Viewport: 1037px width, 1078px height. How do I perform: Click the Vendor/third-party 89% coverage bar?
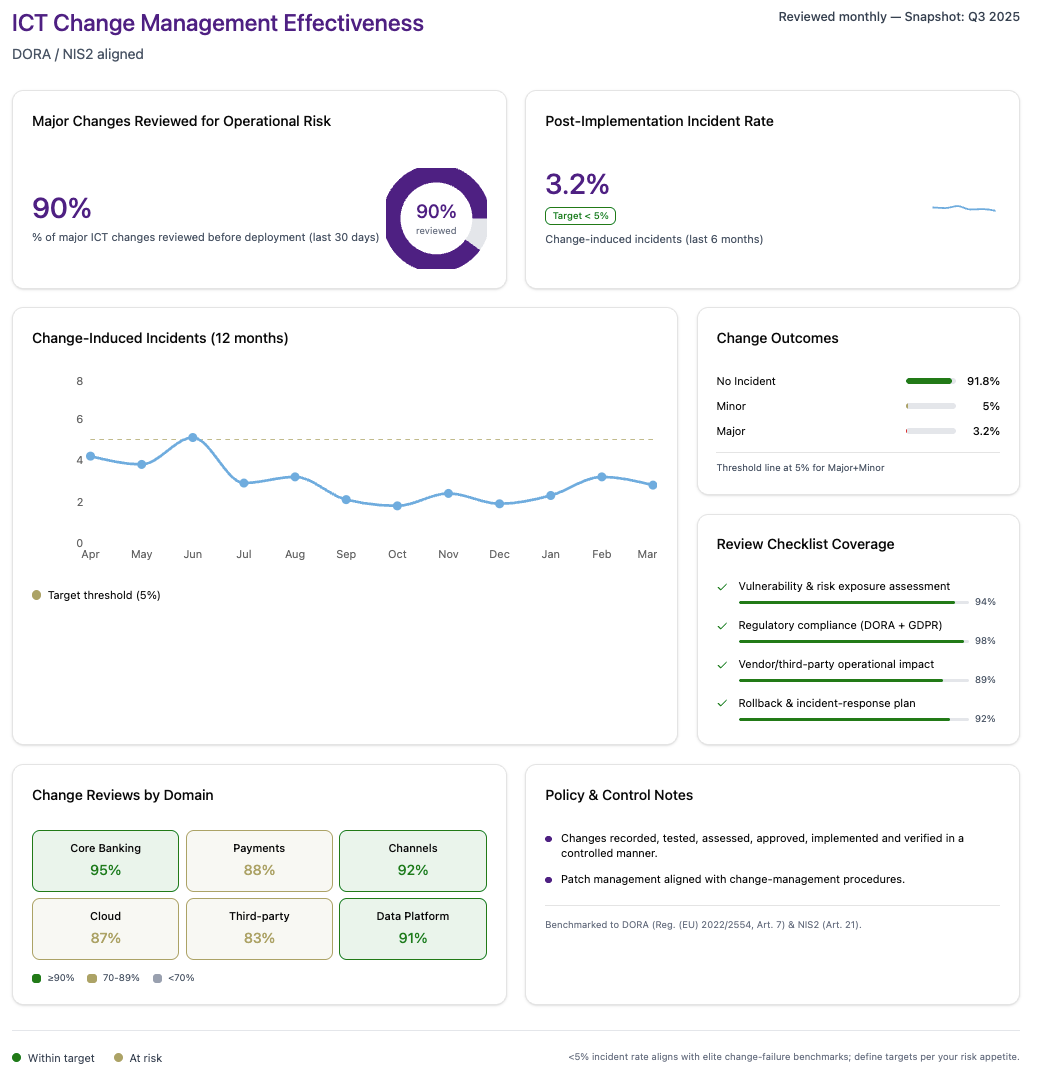pyautogui.click(x=853, y=681)
